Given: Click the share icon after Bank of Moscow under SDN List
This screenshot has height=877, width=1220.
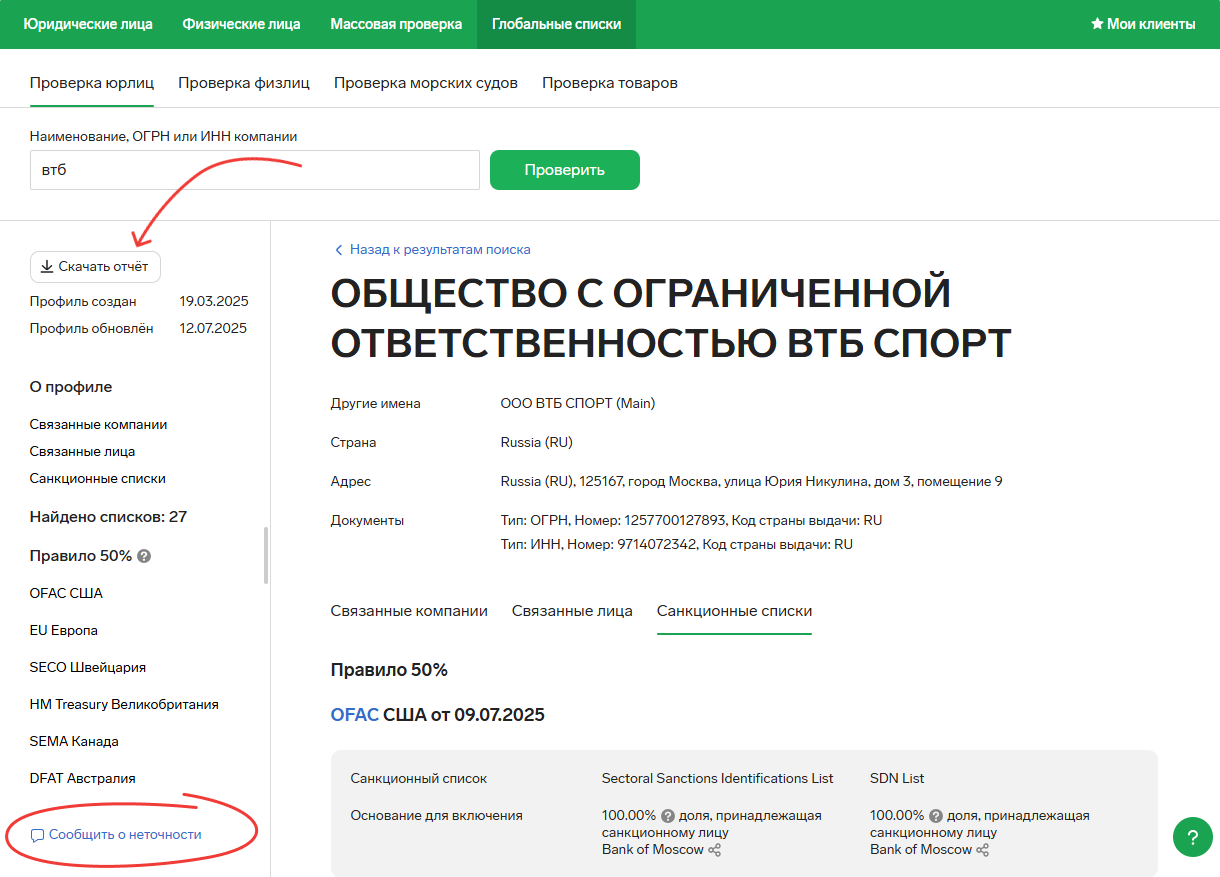Looking at the screenshot, I should [x=983, y=850].
